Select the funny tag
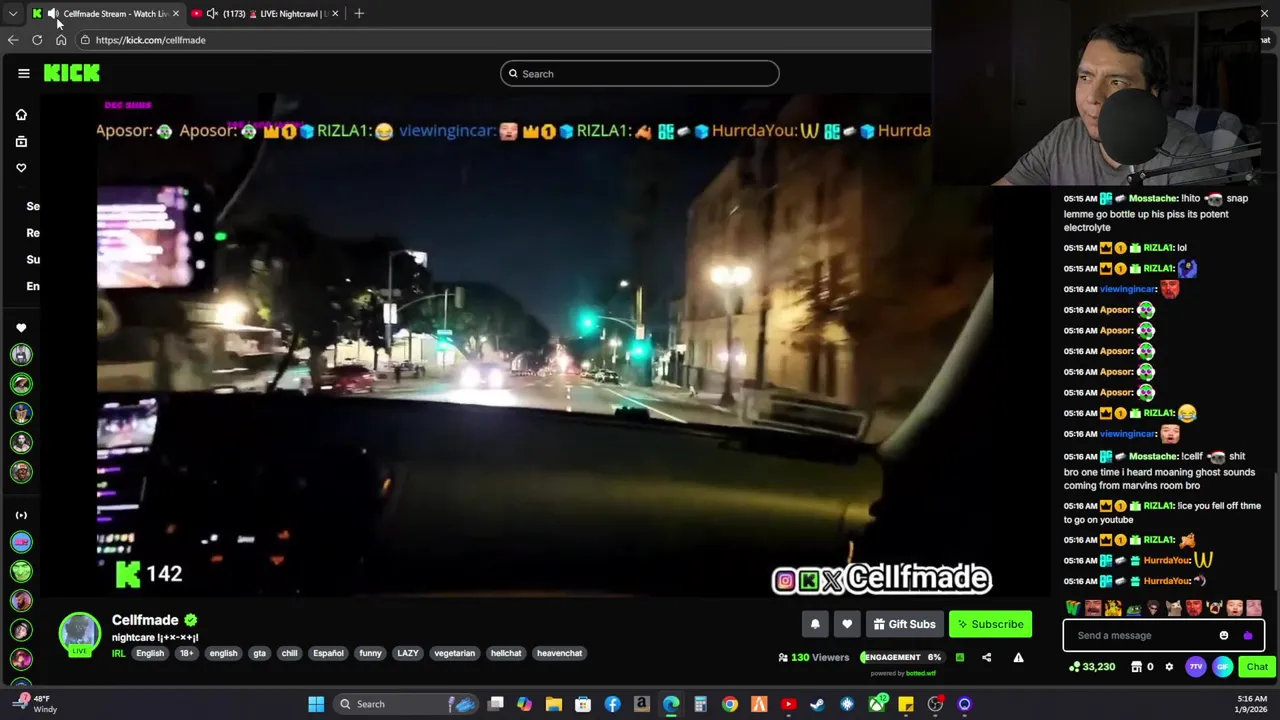Image resolution: width=1280 pixels, height=720 pixels. click(x=370, y=653)
